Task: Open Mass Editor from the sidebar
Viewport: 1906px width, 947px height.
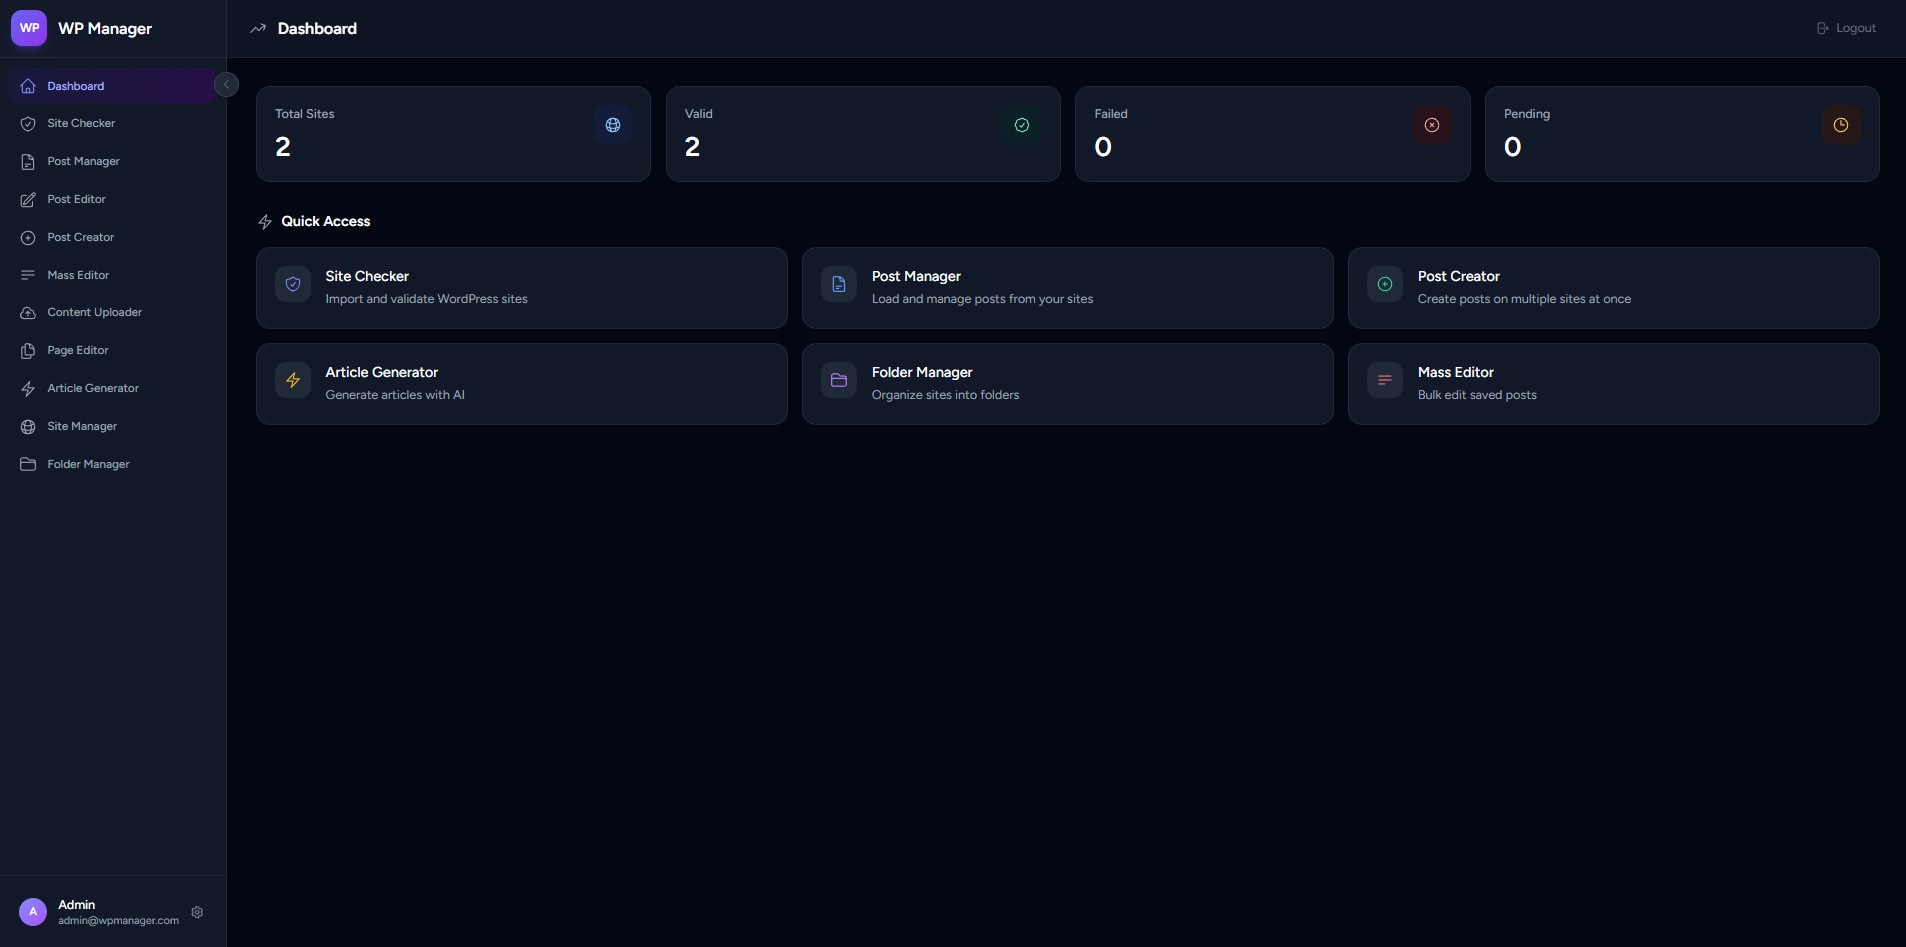Action: 112,275
